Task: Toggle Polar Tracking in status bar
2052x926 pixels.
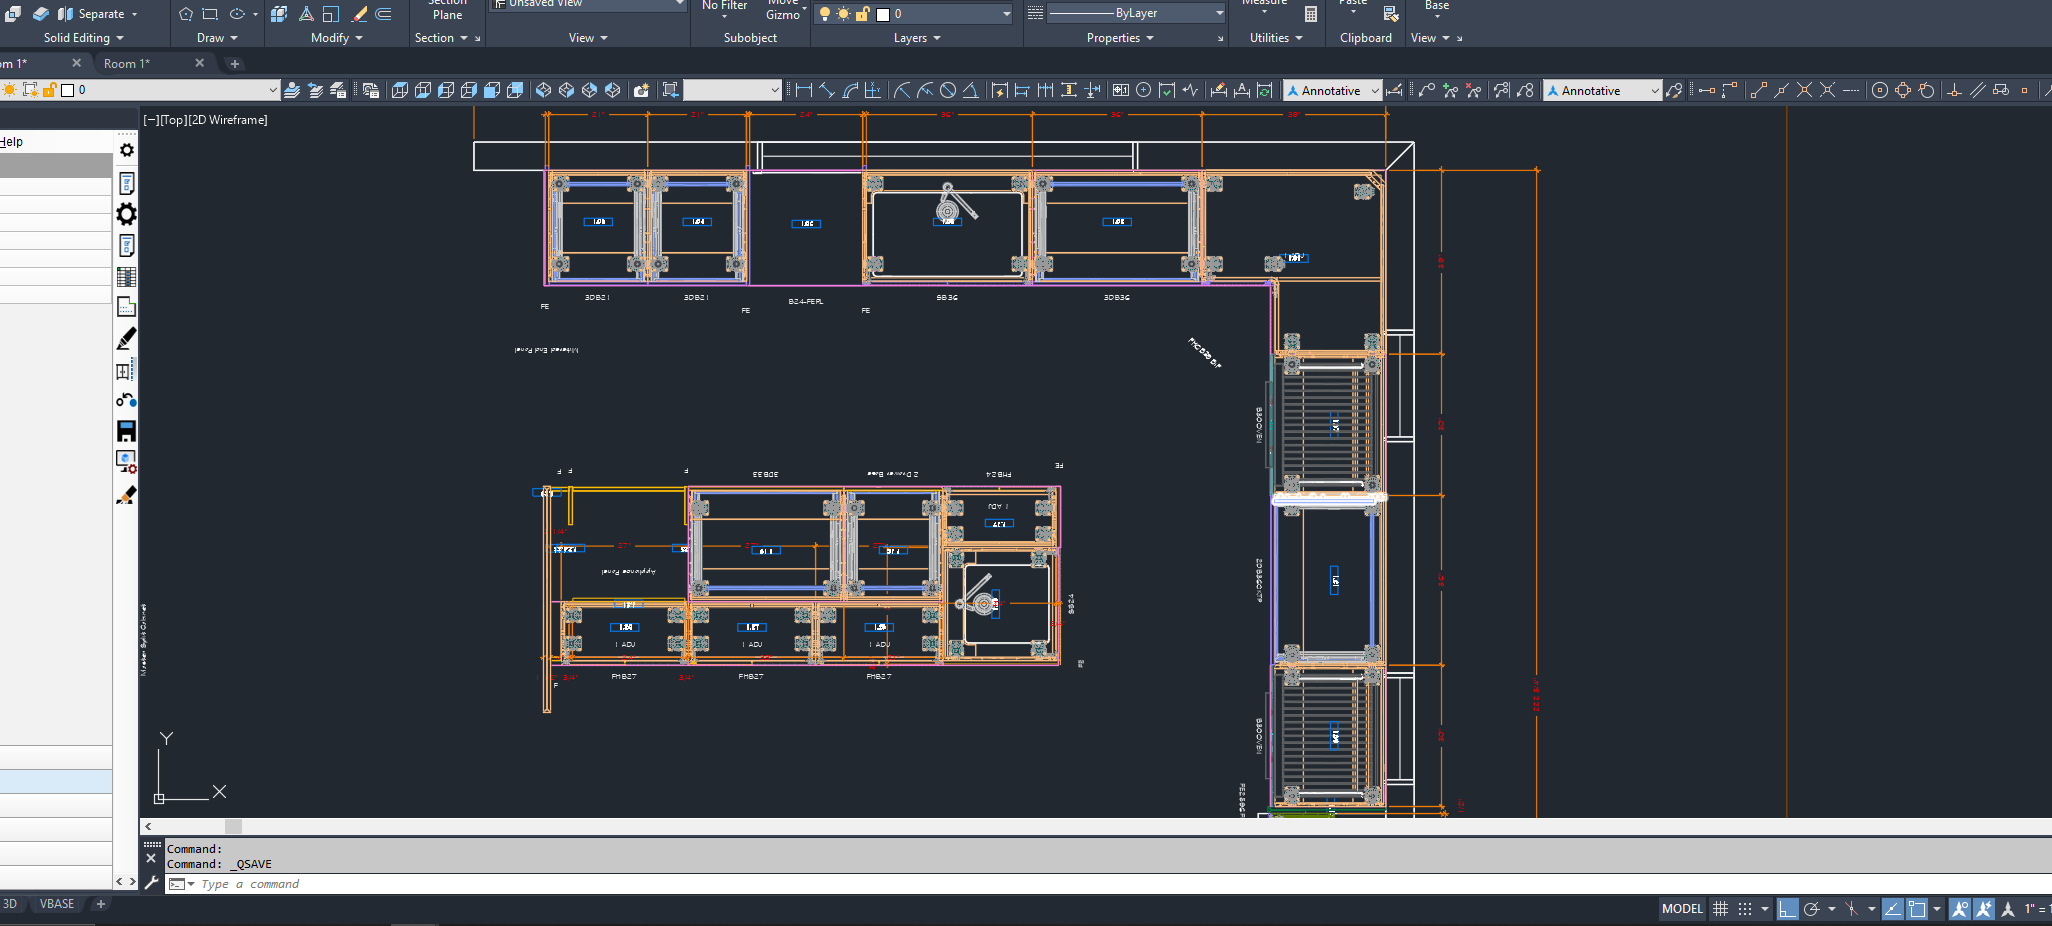Action: pos(1811,909)
